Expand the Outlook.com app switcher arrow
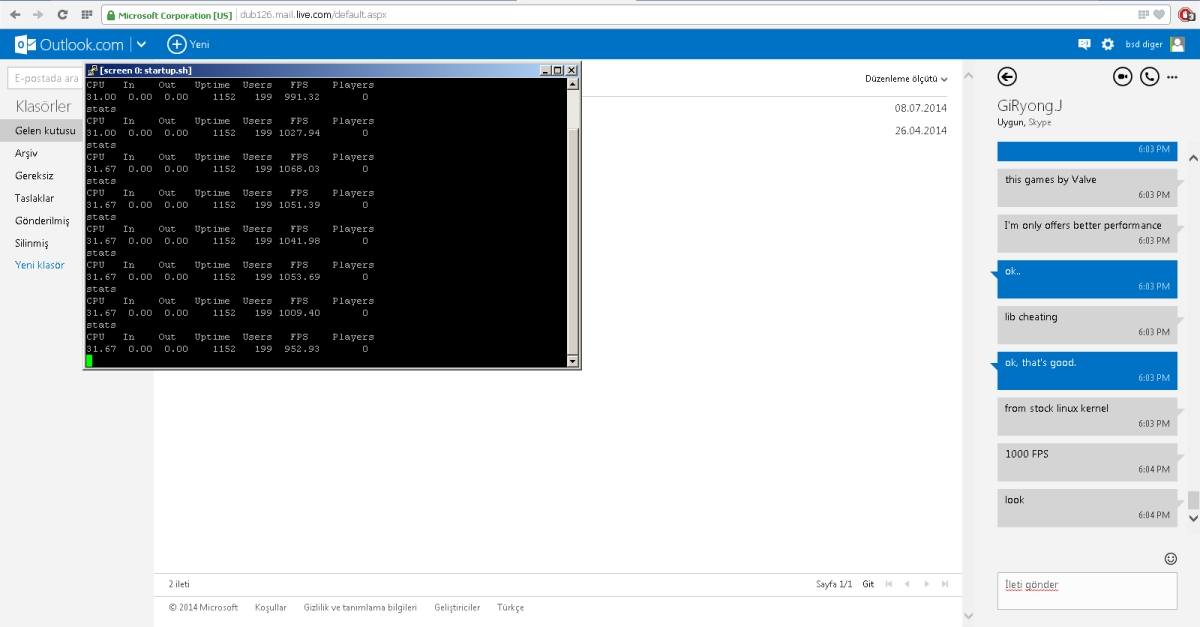This screenshot has height=627, width=1200. 141,44
